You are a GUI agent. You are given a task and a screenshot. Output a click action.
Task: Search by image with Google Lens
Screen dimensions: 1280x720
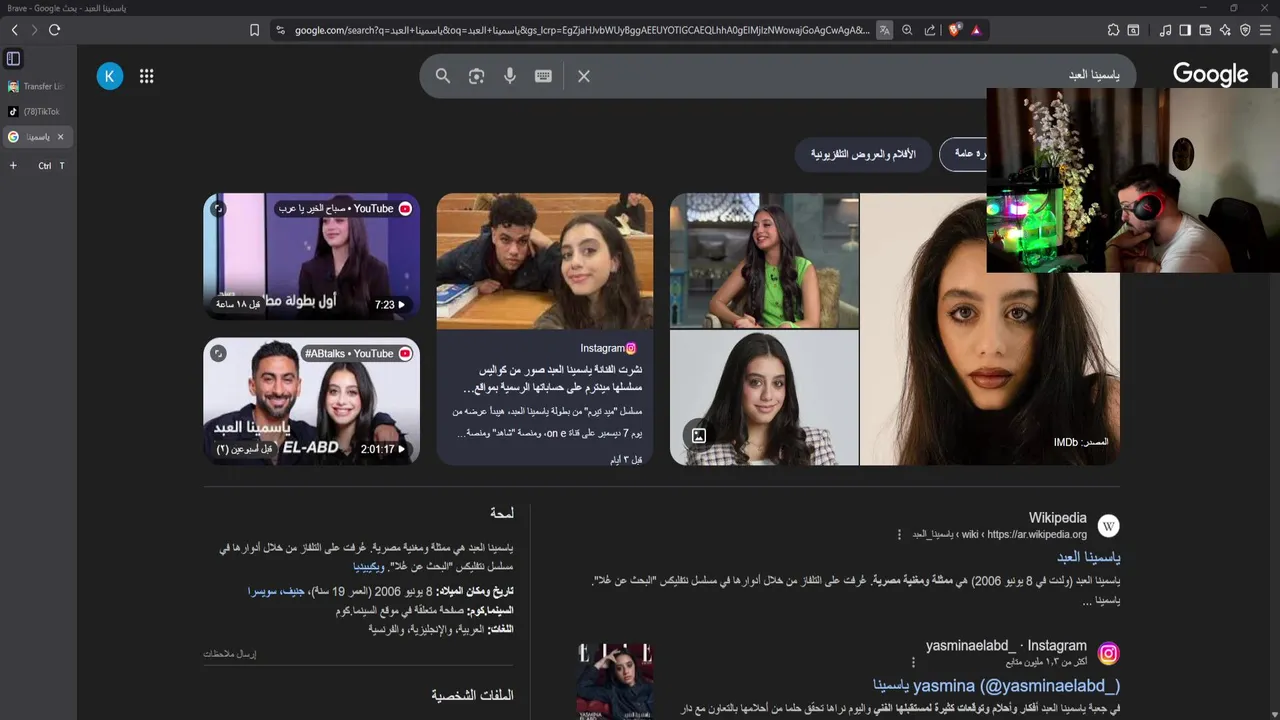click(477, 76)
